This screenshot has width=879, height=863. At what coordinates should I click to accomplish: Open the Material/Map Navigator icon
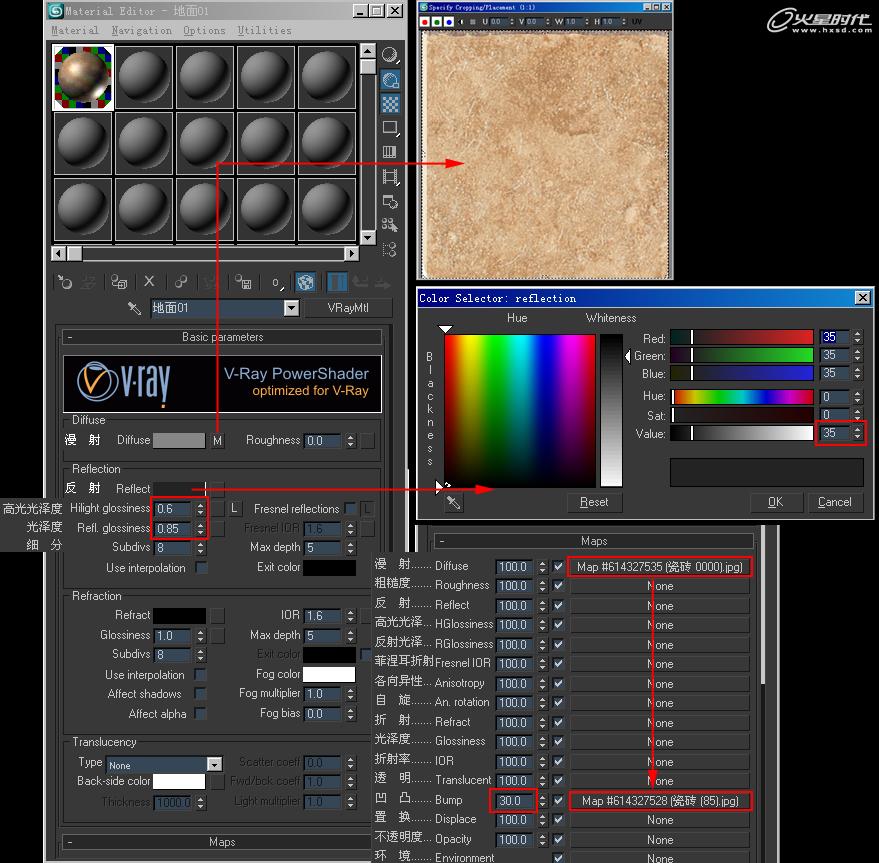(x=390, y=249)
